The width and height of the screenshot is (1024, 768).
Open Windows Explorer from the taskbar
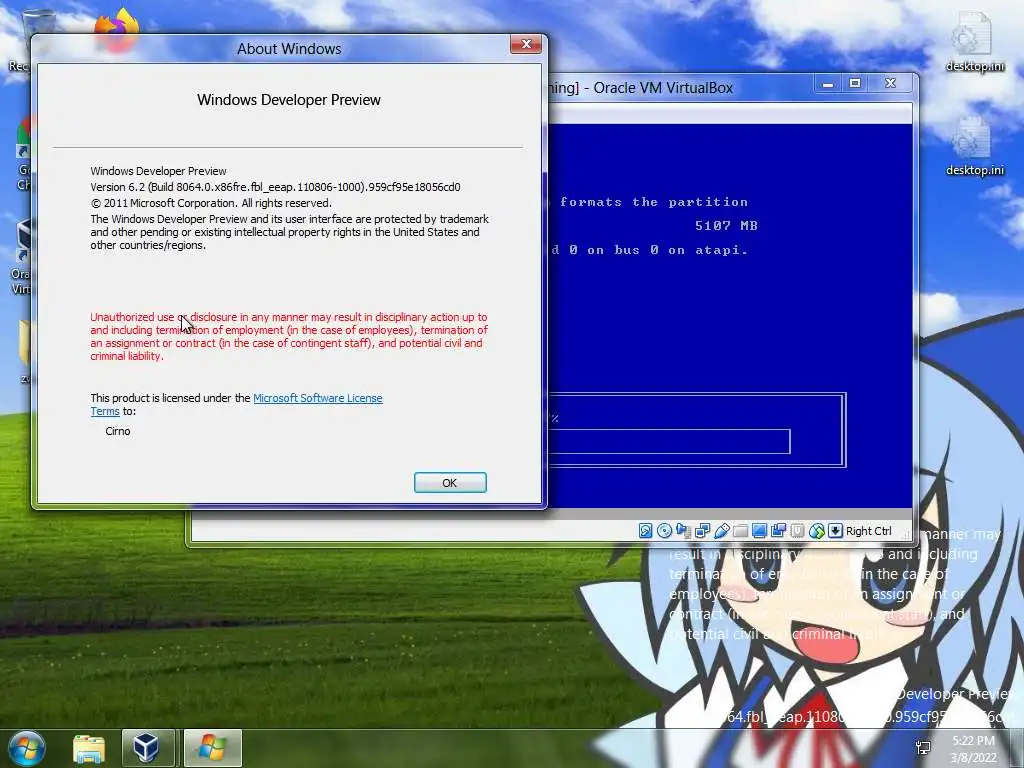coord(89,748)
